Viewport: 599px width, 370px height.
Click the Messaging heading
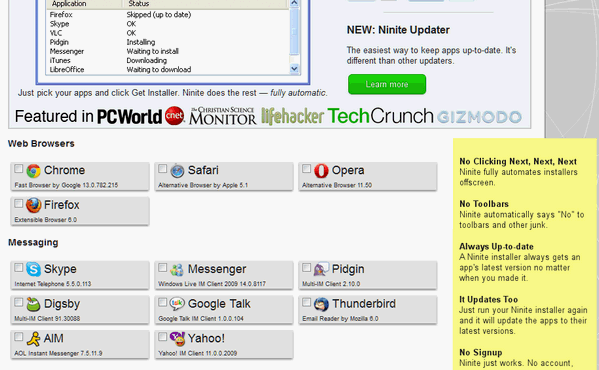click(33, 242)
